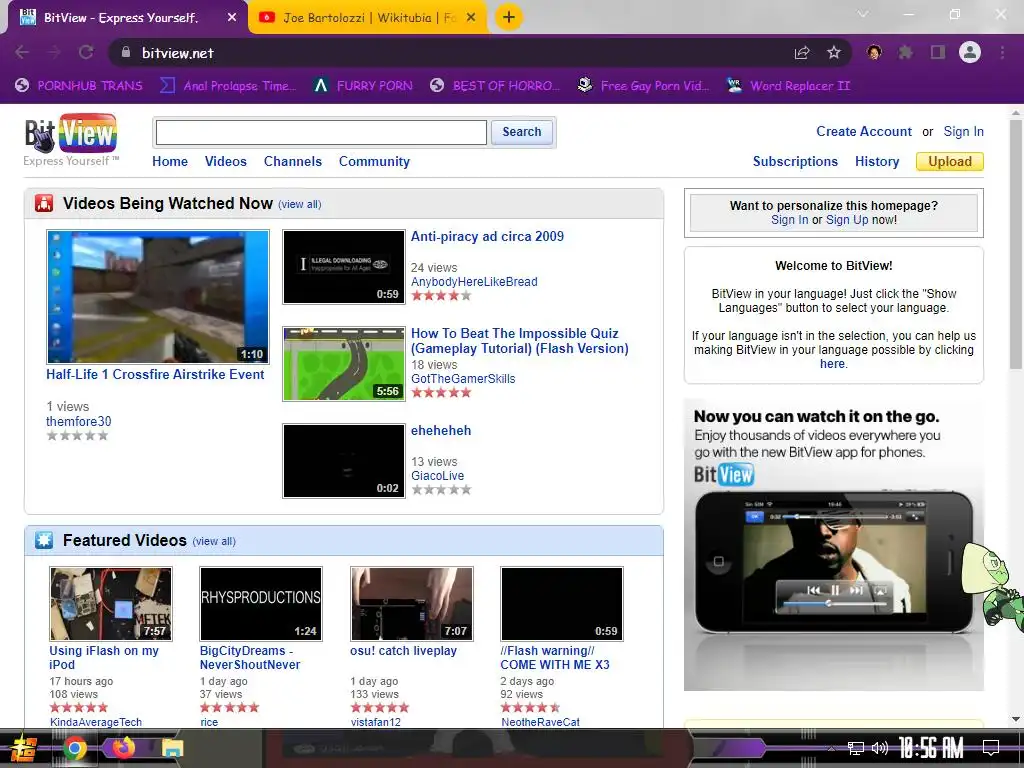The width and height of the screenshot is (1024, 768).
Task: View all Featured Videos
Action: point(214,541)
